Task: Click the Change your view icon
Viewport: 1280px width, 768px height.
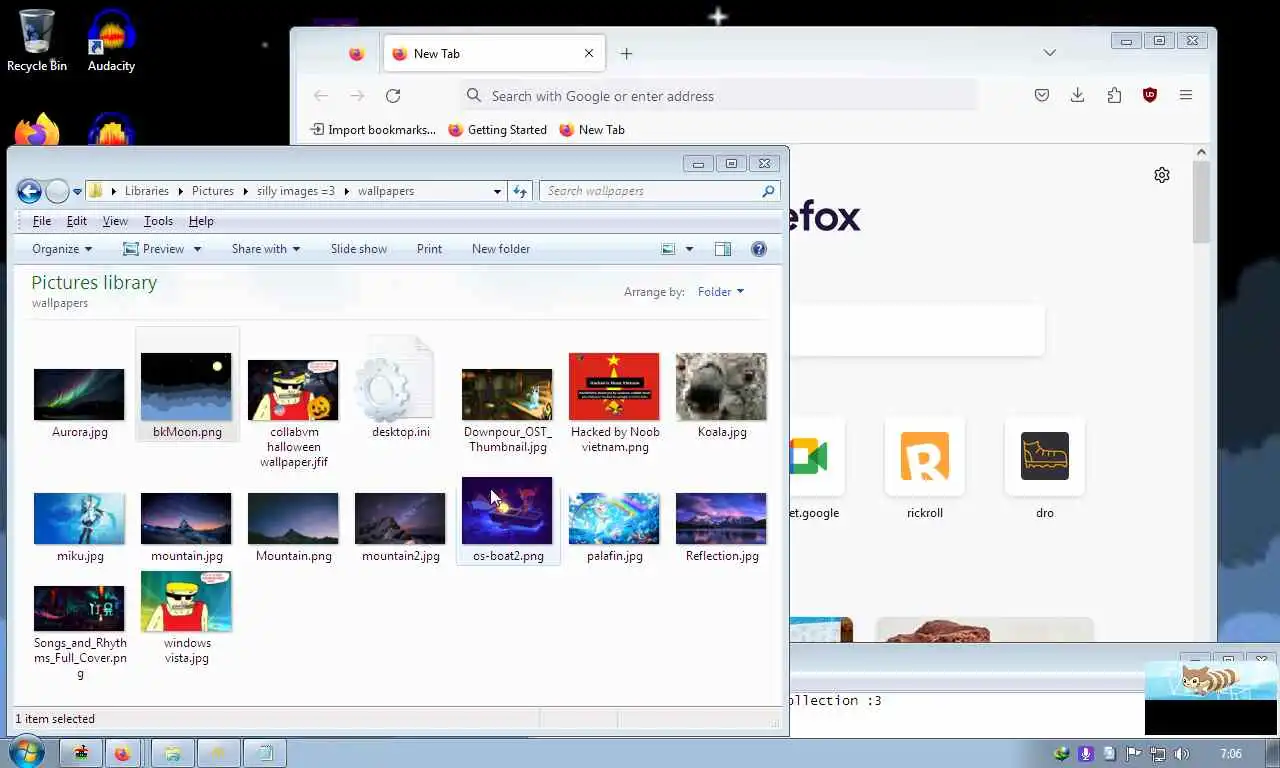Action: tap(668, 249)
